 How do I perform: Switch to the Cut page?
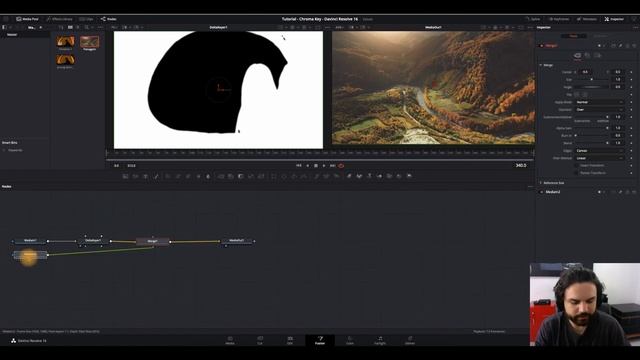pyautogui.click(x=260, y=340)
